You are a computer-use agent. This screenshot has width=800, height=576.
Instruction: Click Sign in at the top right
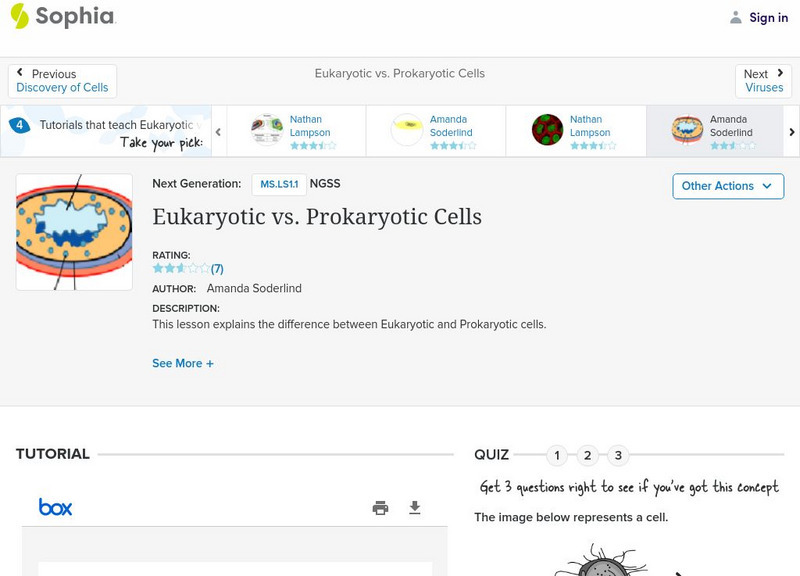click(x=767, y=17)
